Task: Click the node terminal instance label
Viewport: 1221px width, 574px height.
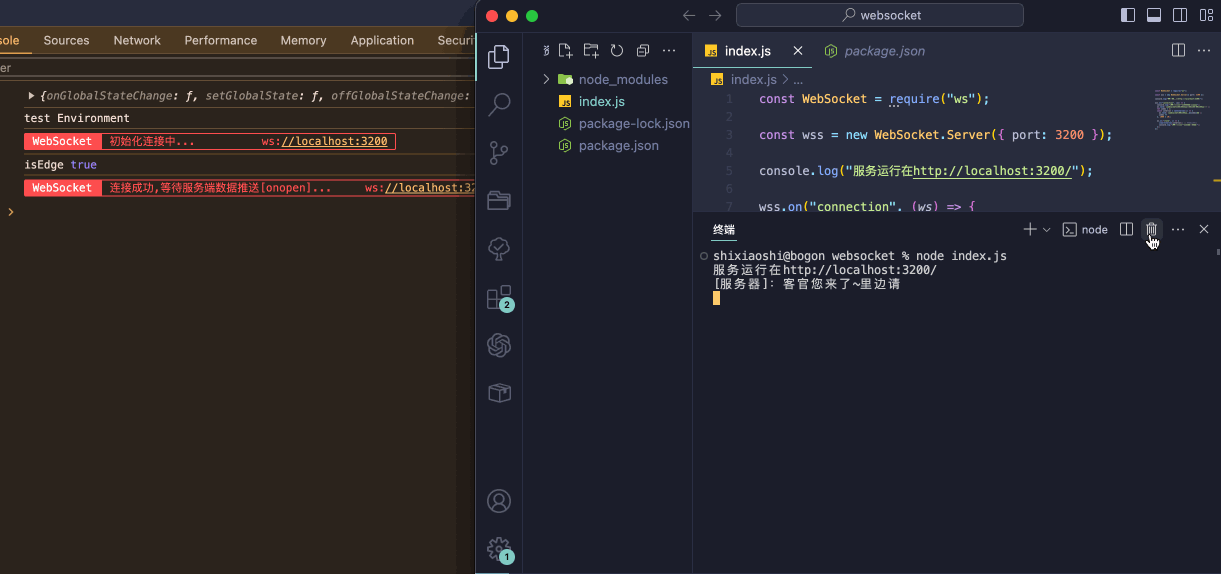Action: tap(1085, 229)
